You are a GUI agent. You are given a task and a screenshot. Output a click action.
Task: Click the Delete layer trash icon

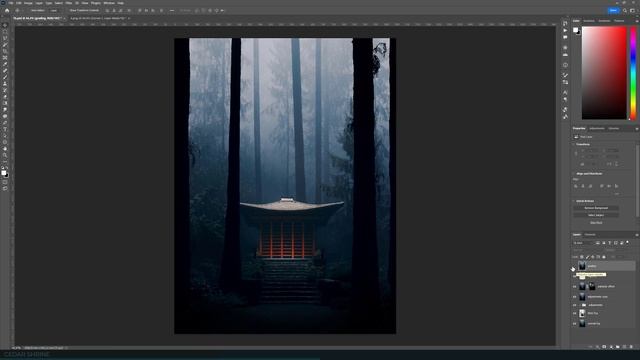click(x=631, y=347)
